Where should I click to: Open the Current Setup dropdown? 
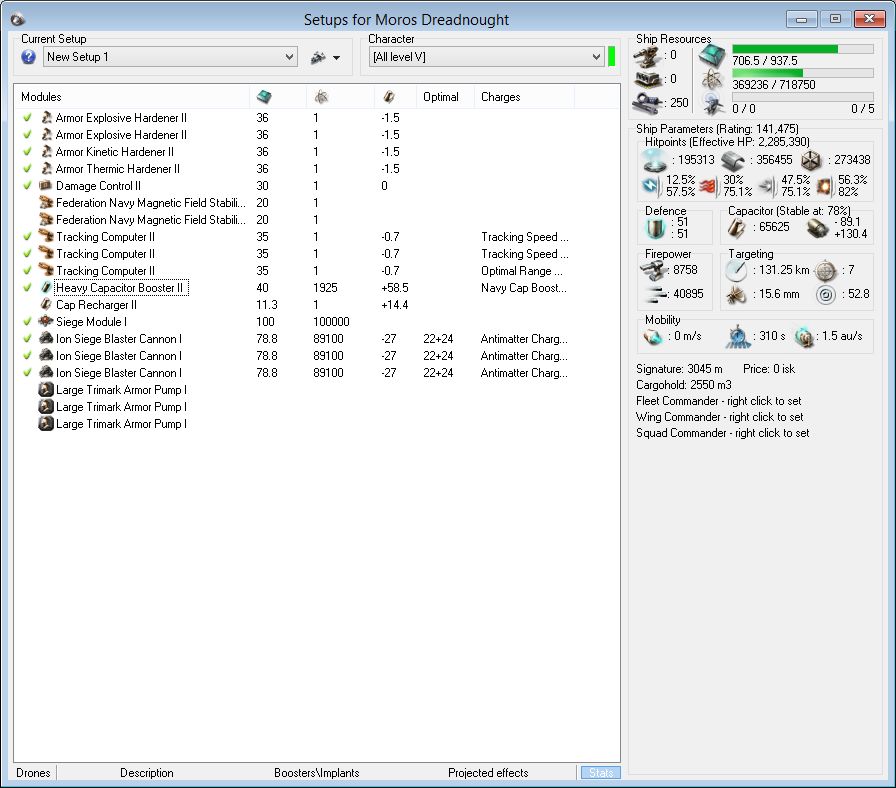tap(289, 57)
